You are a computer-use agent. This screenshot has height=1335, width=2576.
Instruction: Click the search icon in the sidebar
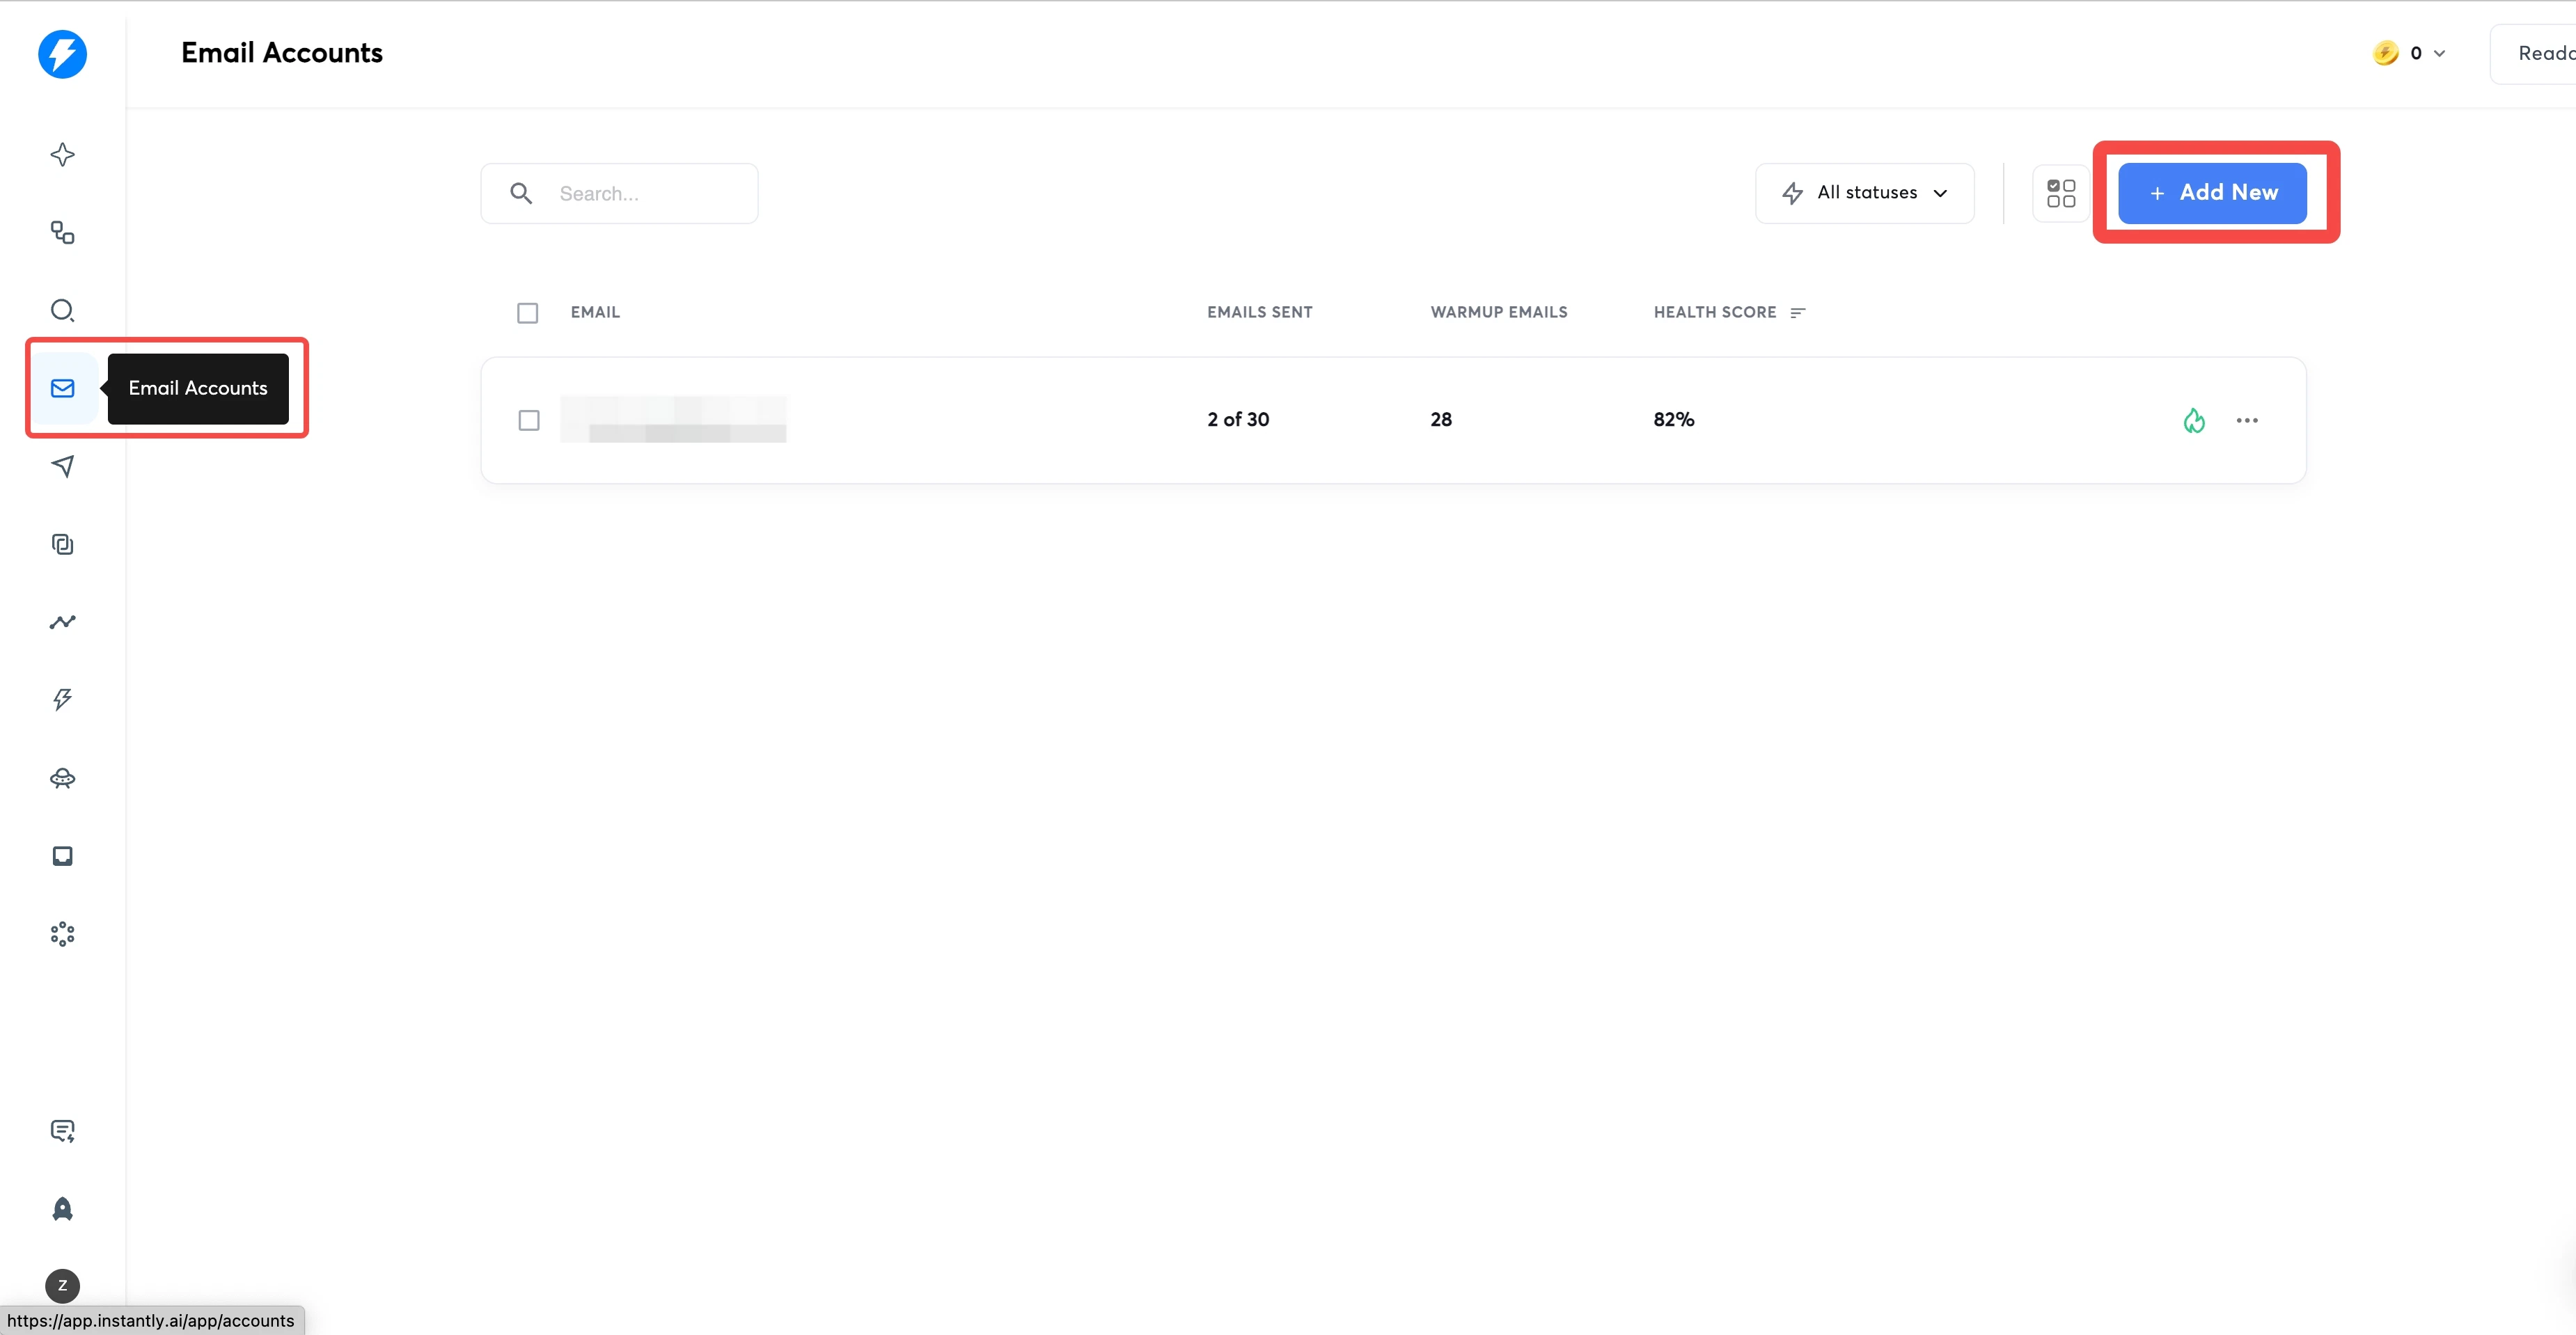tap(63, 310)
